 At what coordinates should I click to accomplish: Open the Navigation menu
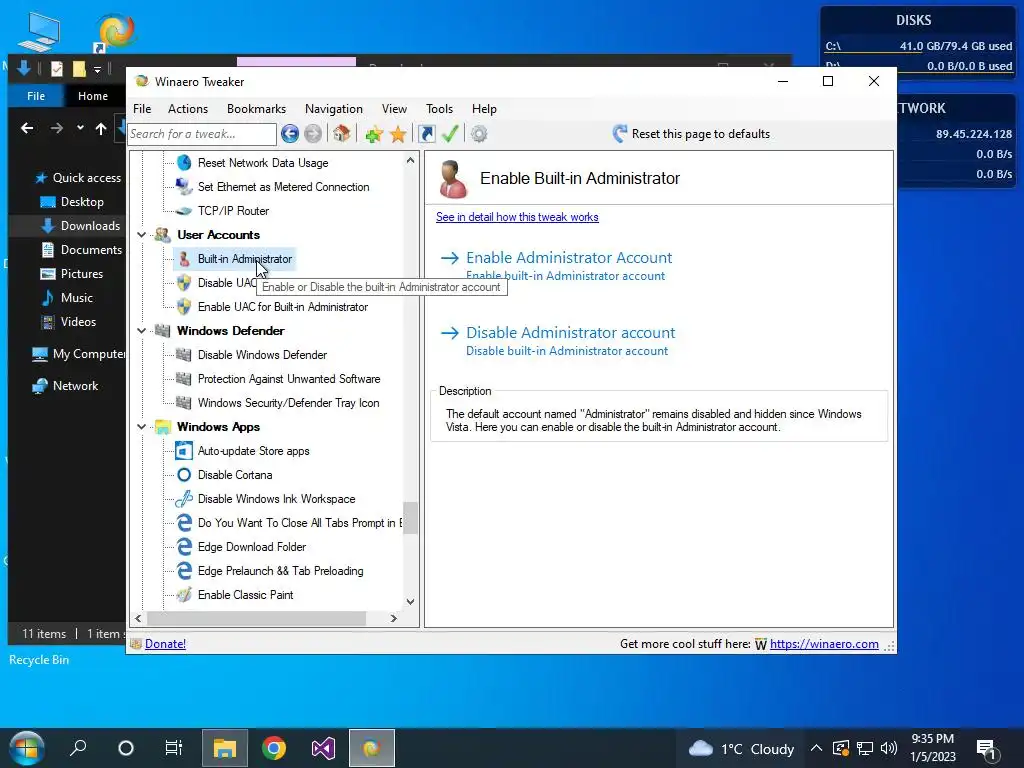[x=334, y=109]
